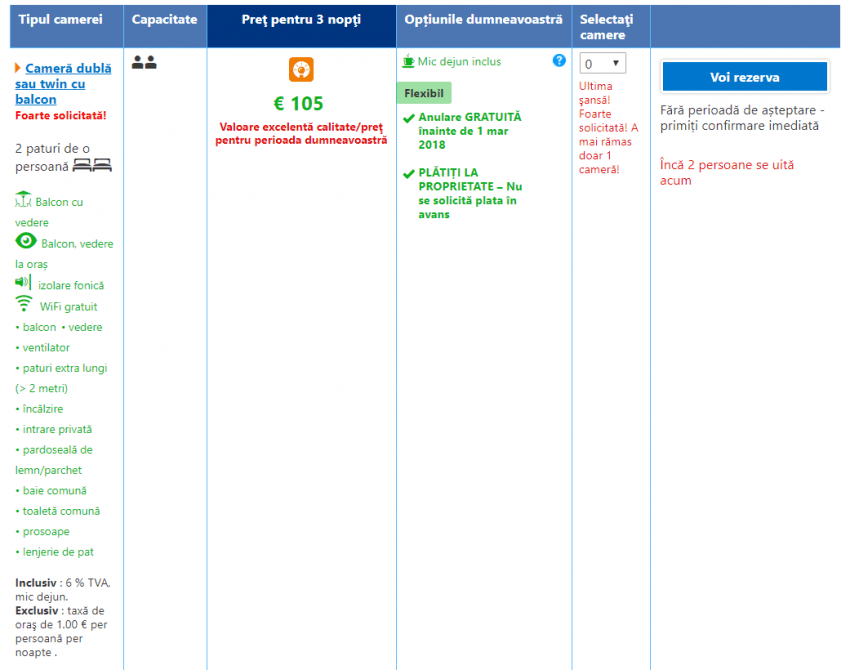Click the blue question mark help icon
The image size is (850, 670).
pos(559,61)
